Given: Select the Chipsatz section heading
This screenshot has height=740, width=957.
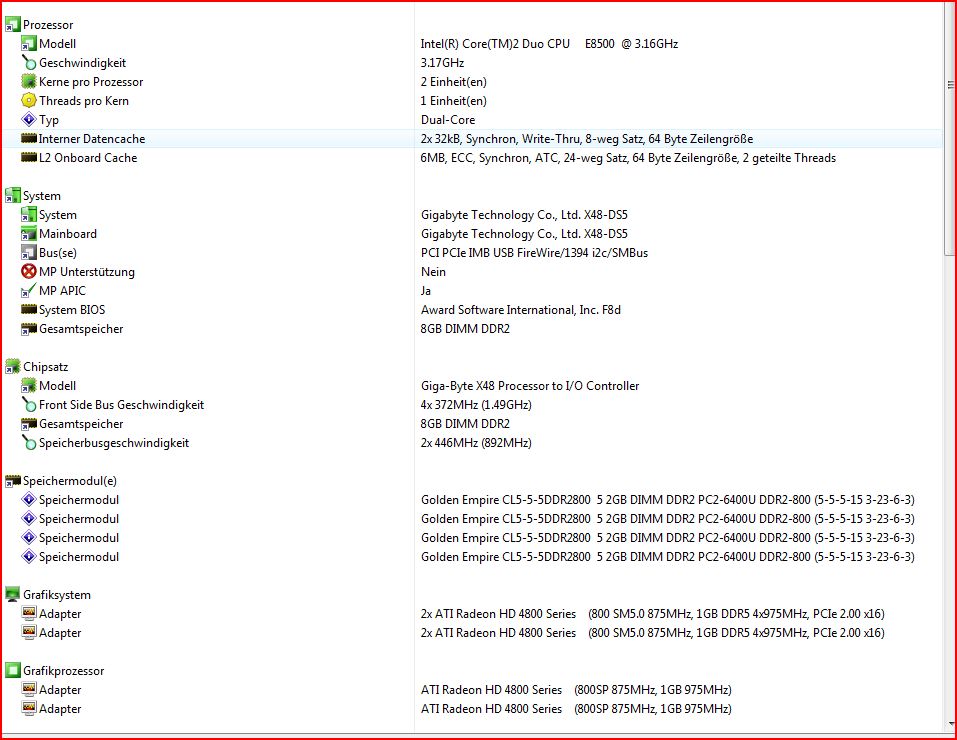Looking at the screenshot, I should pyautogui.click(x=46, y=367).
